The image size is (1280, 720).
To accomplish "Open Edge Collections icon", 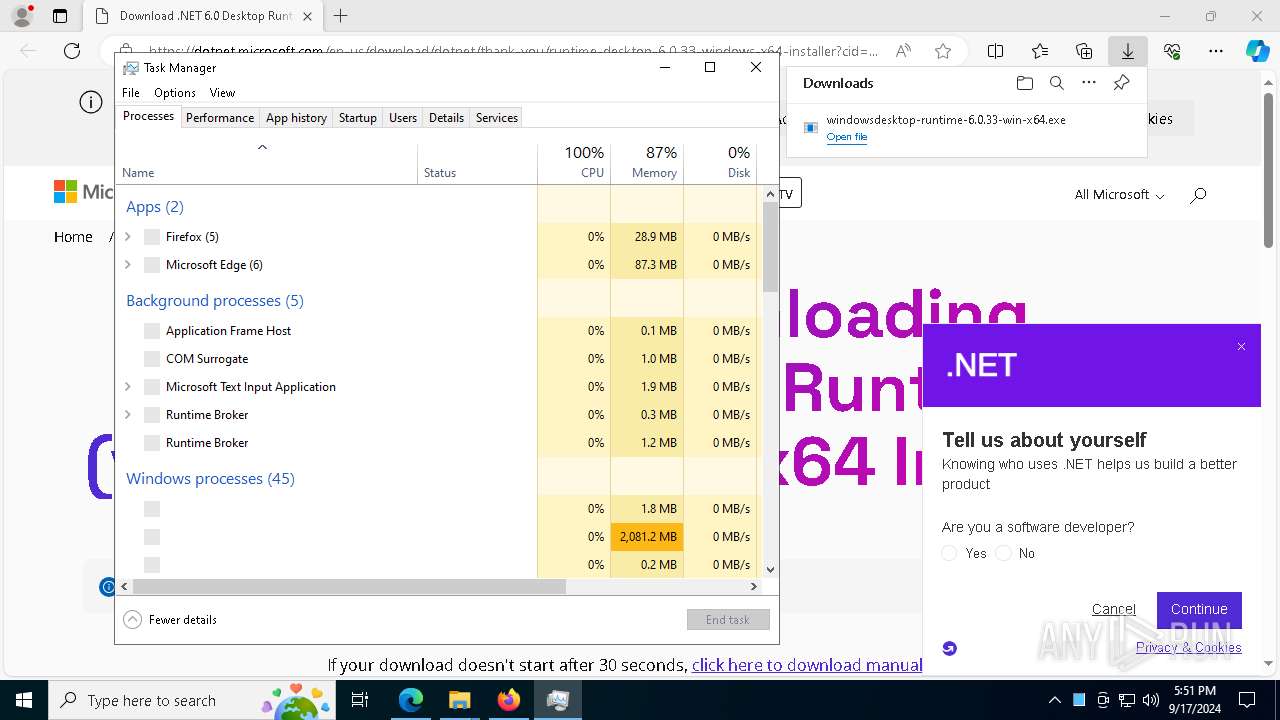I will click(x=1084, y=51).
